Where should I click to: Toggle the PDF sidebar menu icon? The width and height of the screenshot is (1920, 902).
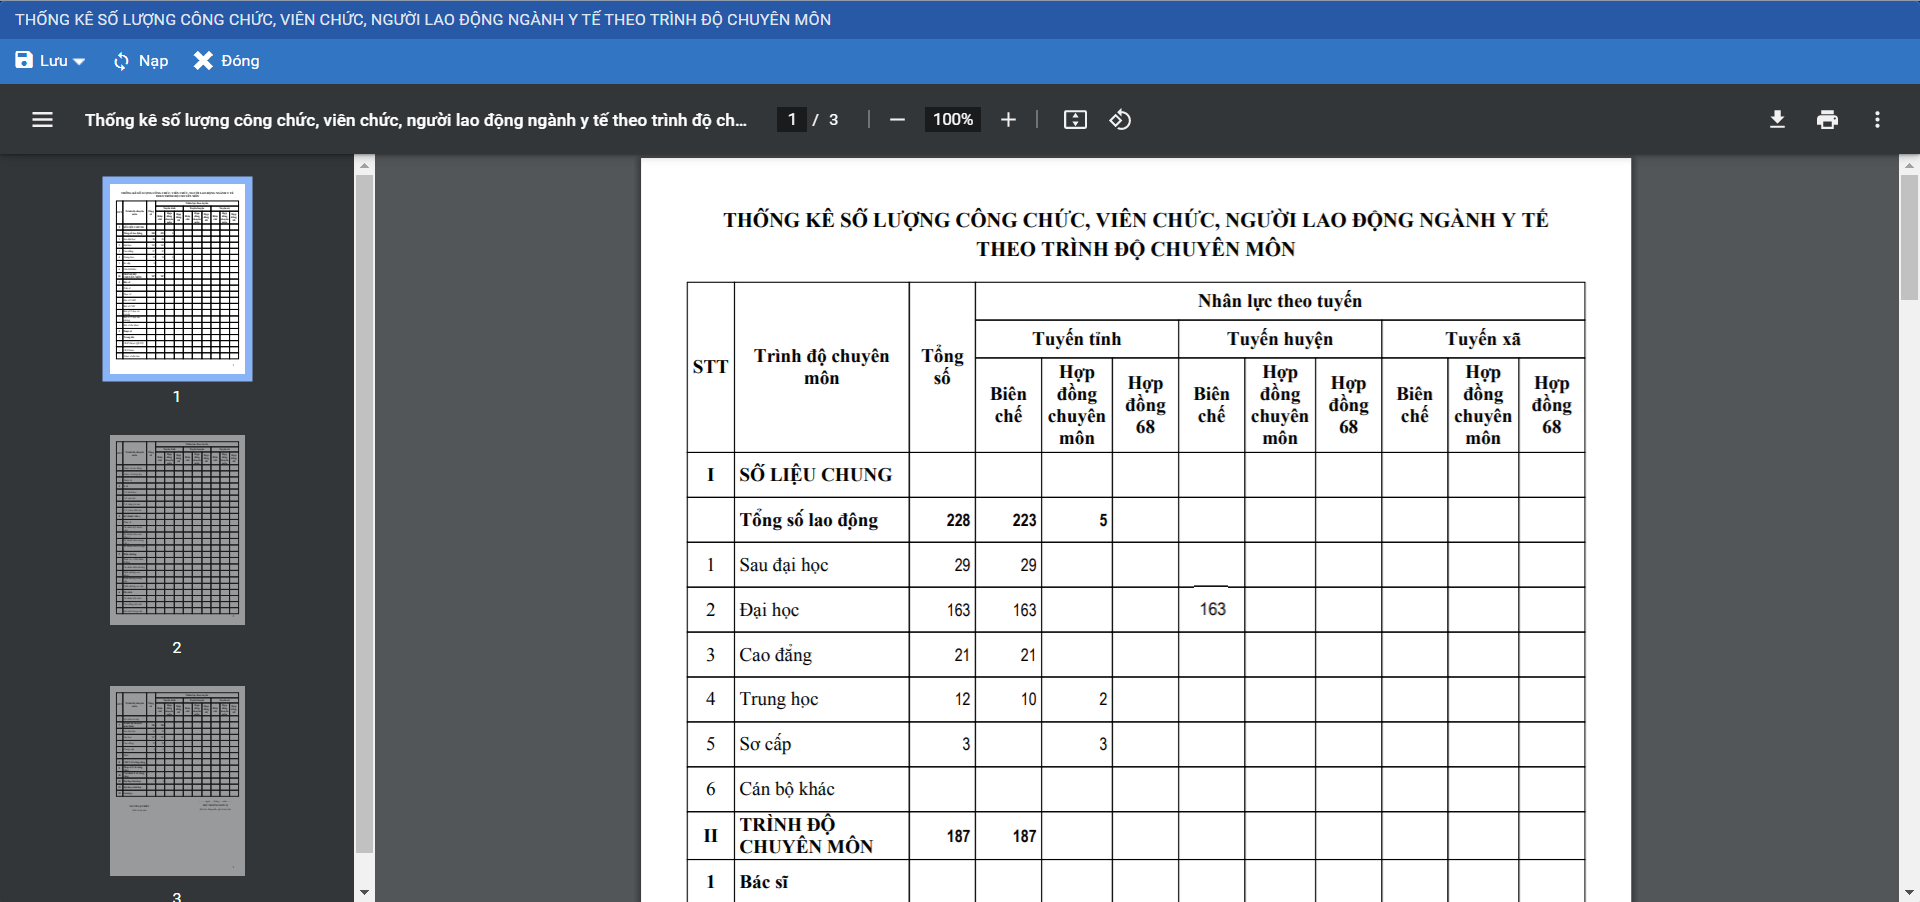[42, 120]
